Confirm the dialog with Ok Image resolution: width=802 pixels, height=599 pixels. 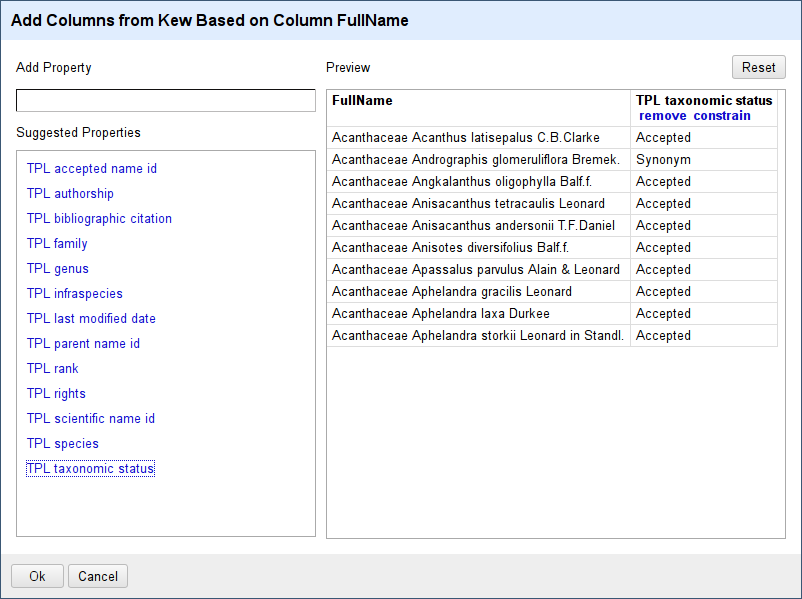pyautogui.click(x=37, y=576)
